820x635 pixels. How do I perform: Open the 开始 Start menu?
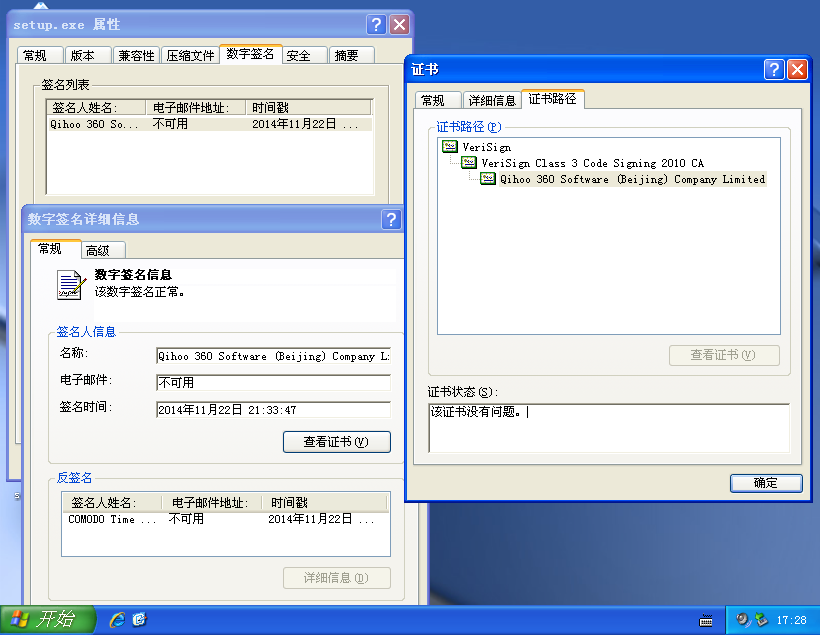(48, 620)
